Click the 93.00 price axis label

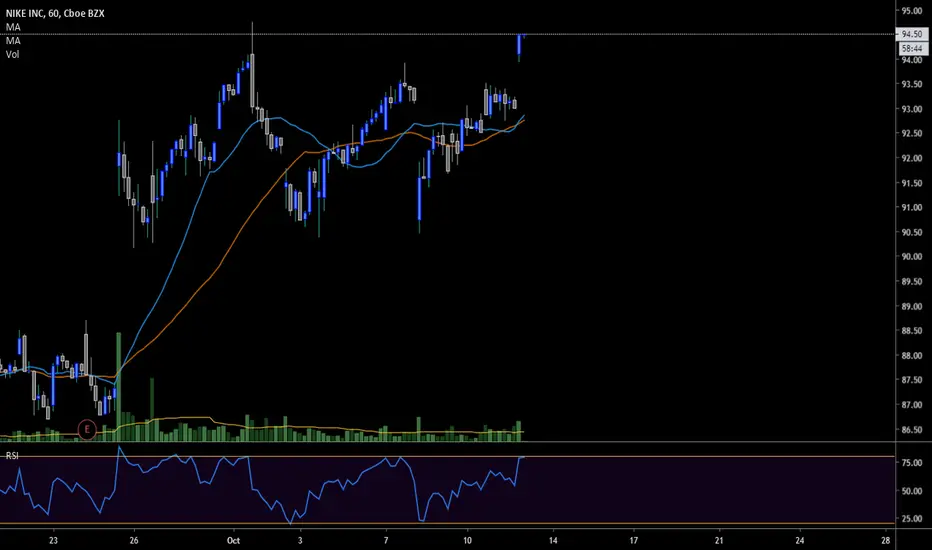tap(912, 109)
